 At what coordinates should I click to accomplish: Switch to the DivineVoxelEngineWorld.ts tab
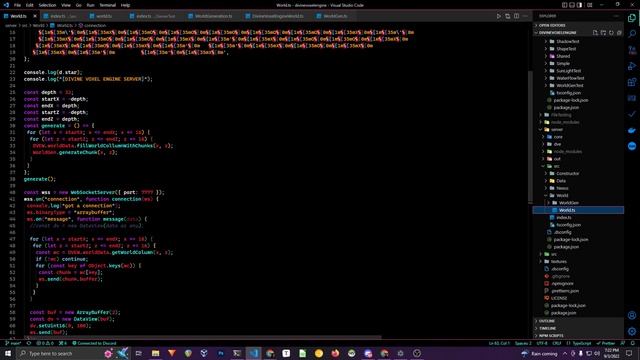pyautogui.click(x=278, y=16)
